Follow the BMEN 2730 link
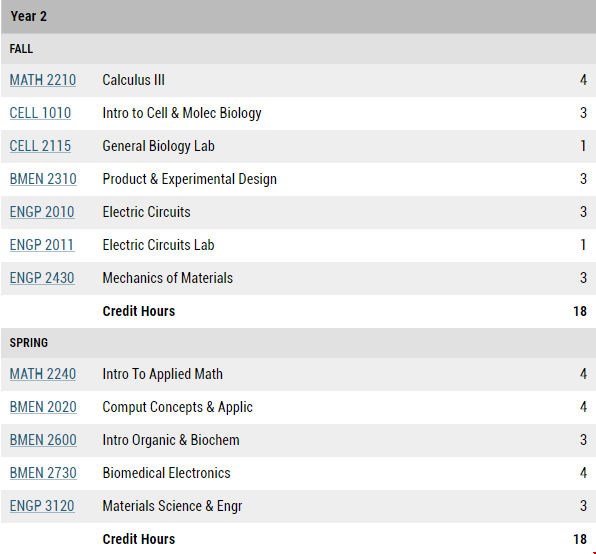596x554 pixels. (43, 473)
